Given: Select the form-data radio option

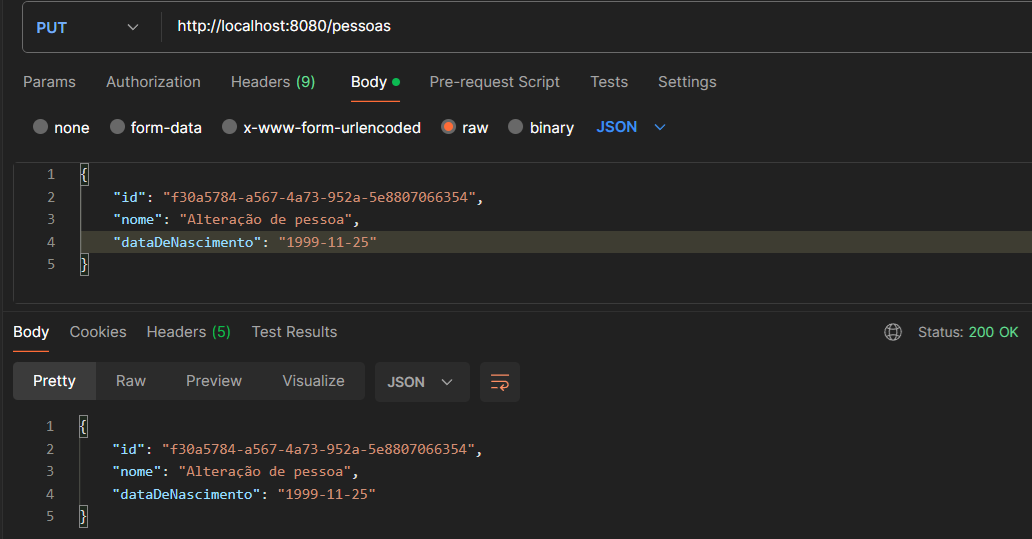Looking at the screenshot, I should point(118,127).
